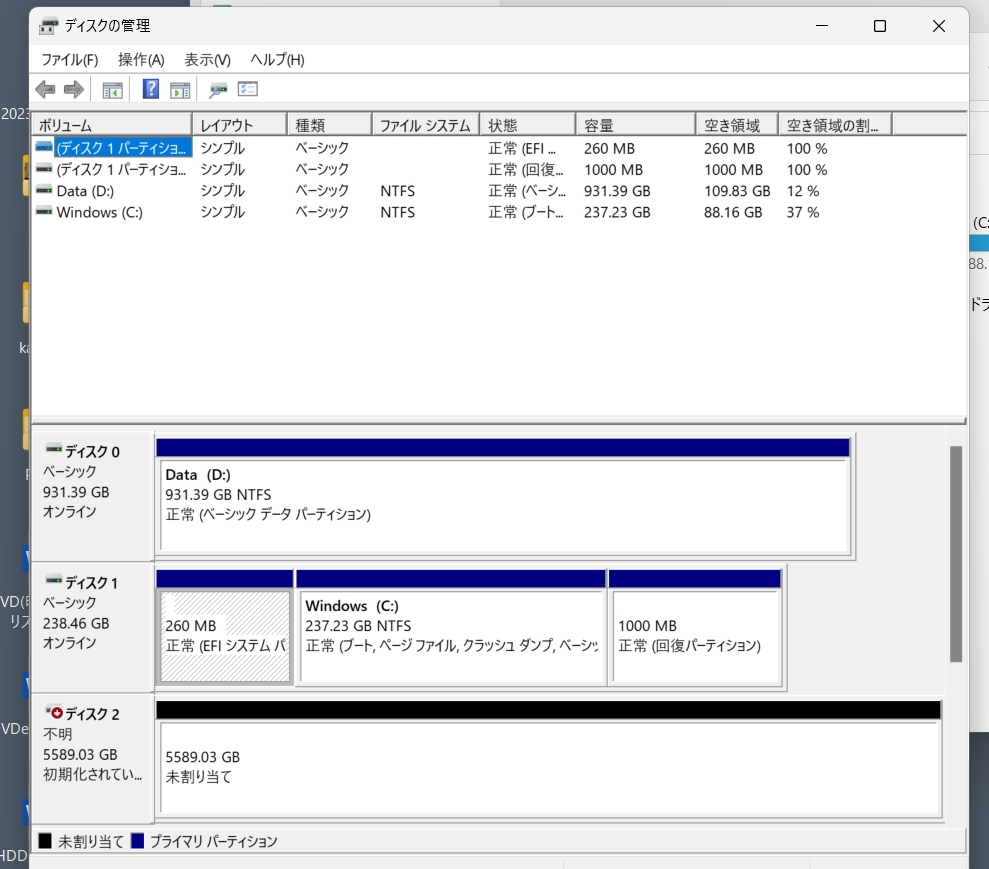The height and width of the screenshot is (869, 989).
Task: Open the 表示(V) menu
Action: [207, 60]
